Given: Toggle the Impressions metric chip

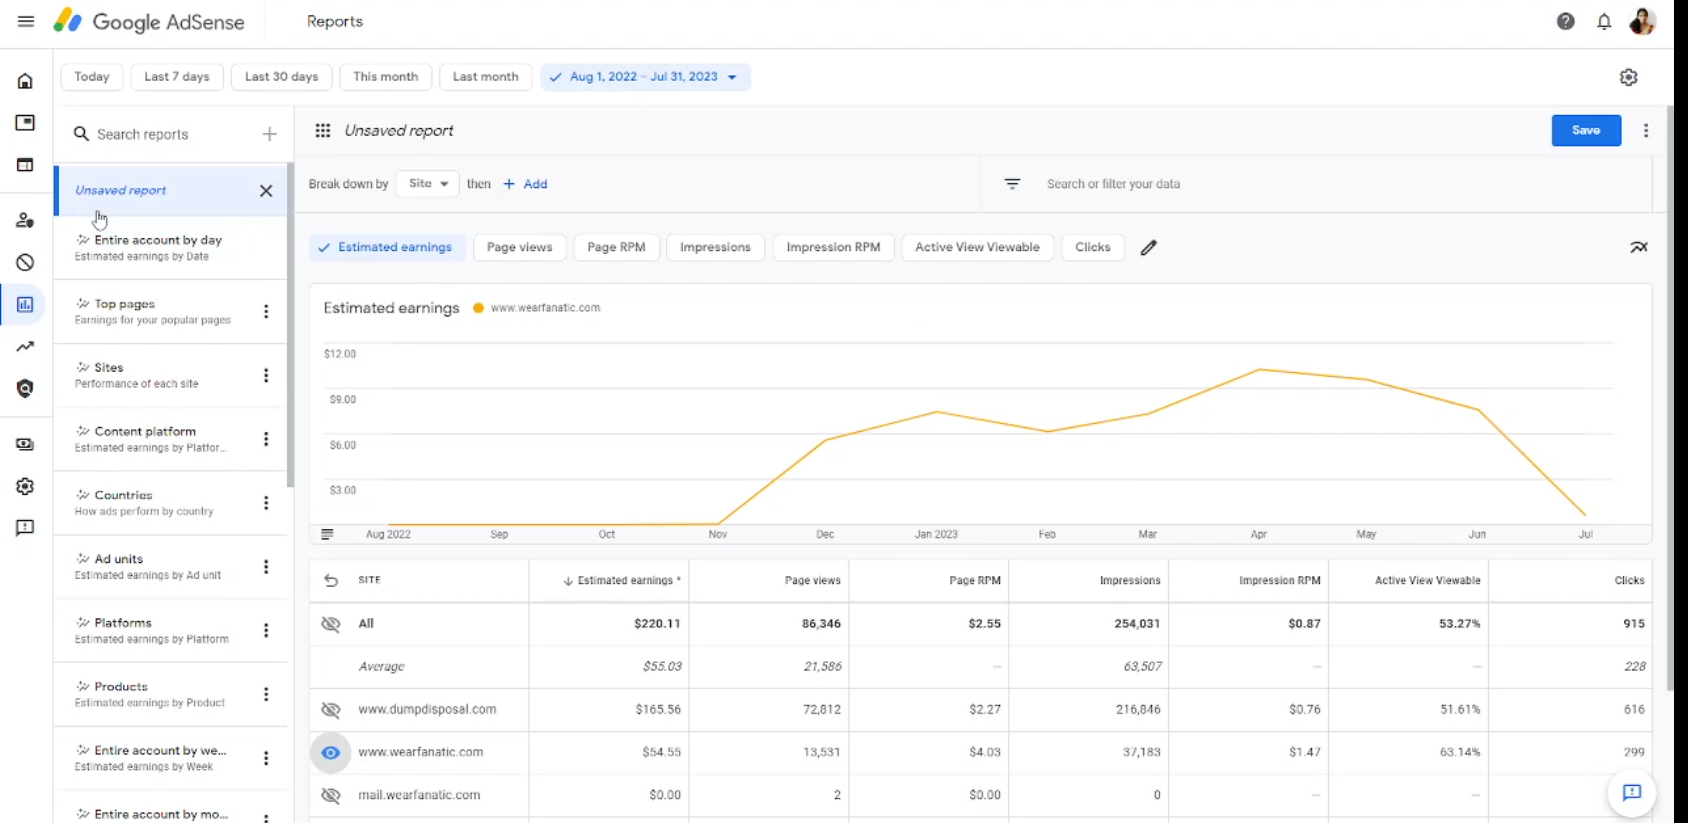Looking at the screenshot, I should [x=715, y=247].
